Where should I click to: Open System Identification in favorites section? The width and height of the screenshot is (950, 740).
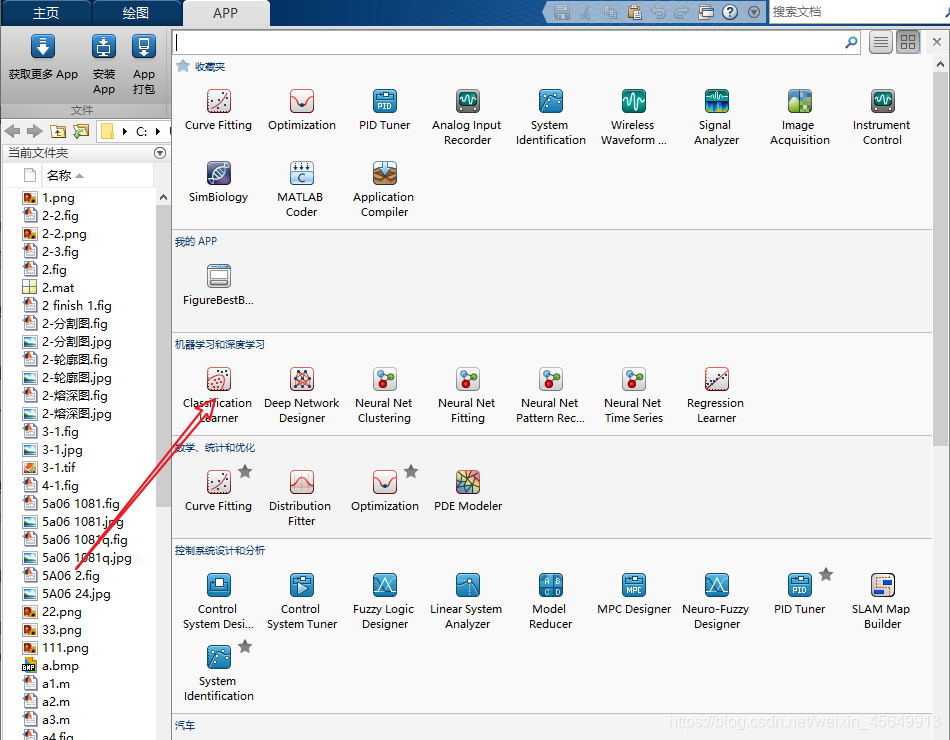pyautogui.click(x=550, y=116)
